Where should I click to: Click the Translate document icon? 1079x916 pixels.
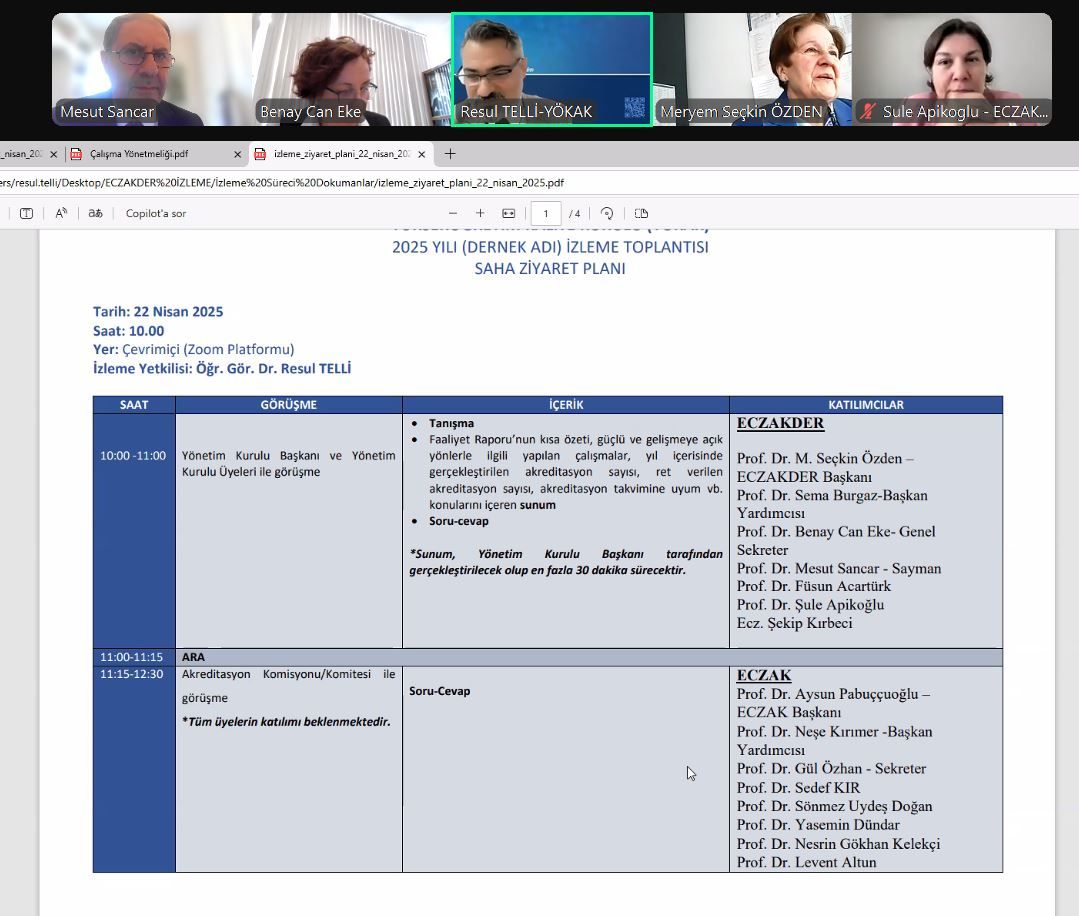95,213
